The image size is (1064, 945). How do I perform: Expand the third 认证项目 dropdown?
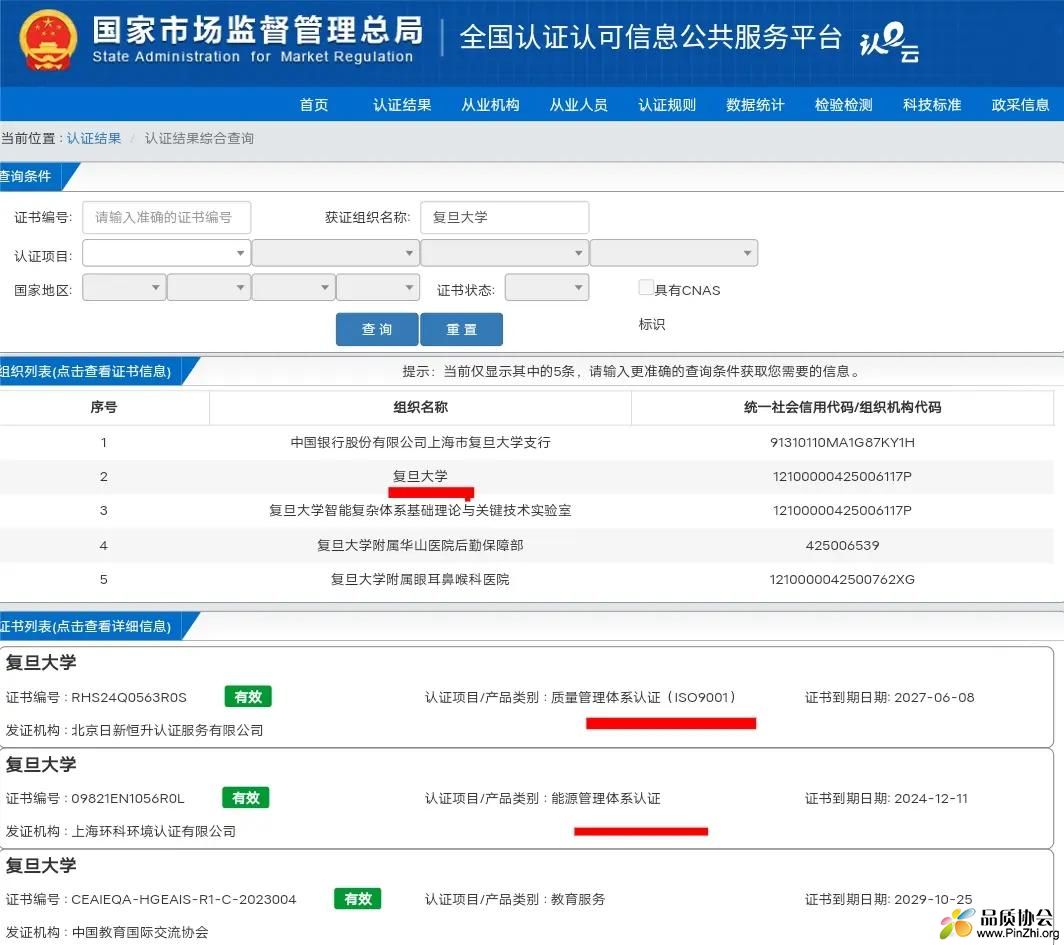(x=504, y=253)
